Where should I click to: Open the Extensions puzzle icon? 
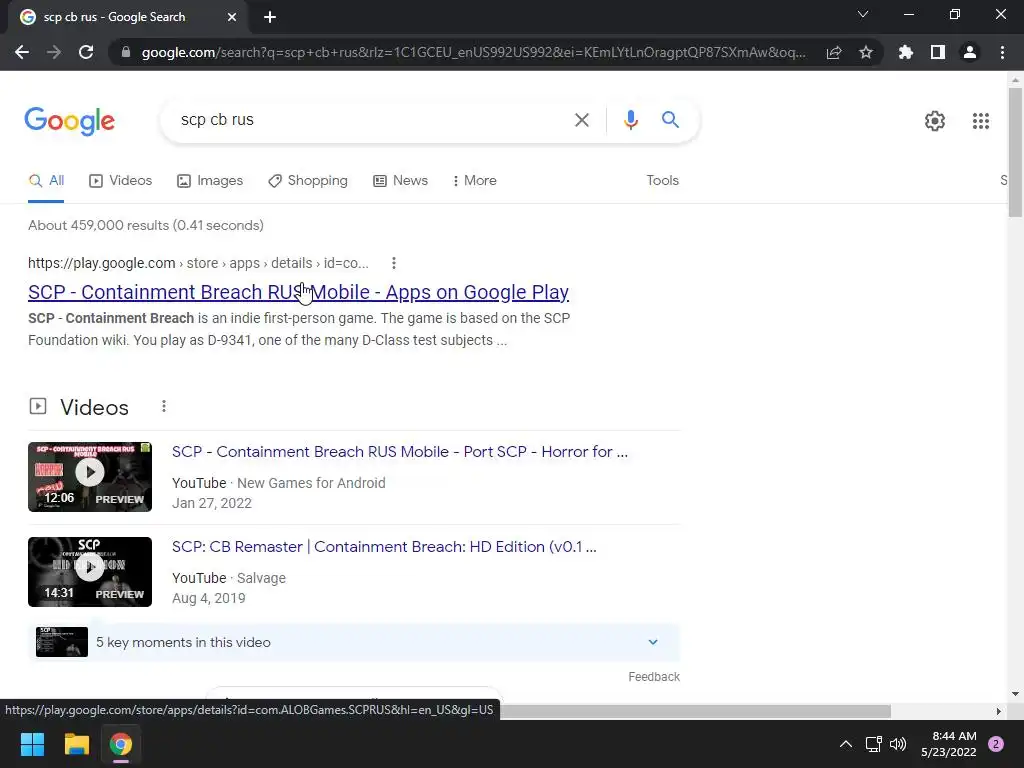click(x=906, y=52)
